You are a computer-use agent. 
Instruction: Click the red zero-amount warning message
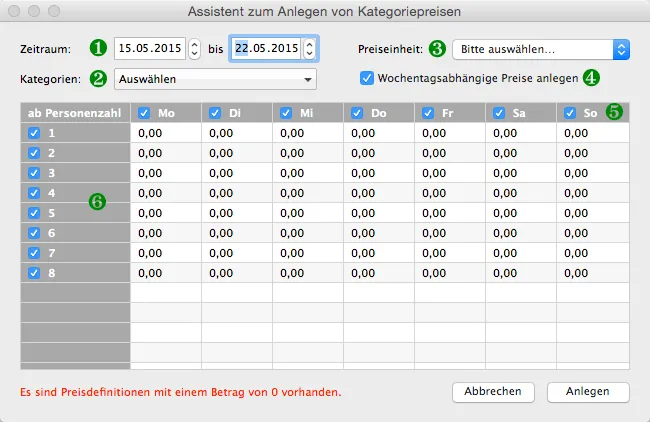(181, 392)
